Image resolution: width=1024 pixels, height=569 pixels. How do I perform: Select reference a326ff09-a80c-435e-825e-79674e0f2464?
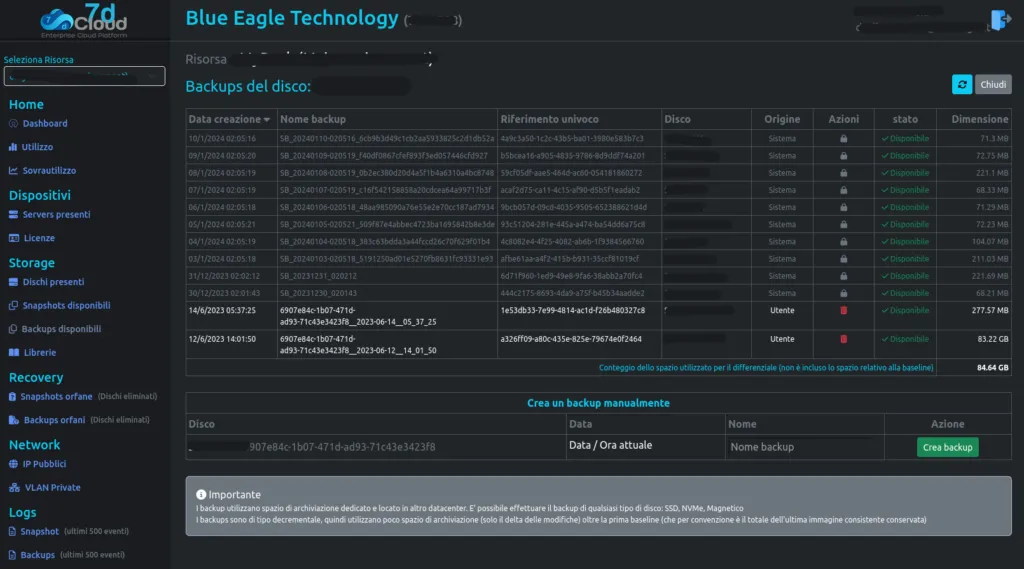[x=571, y=339]
